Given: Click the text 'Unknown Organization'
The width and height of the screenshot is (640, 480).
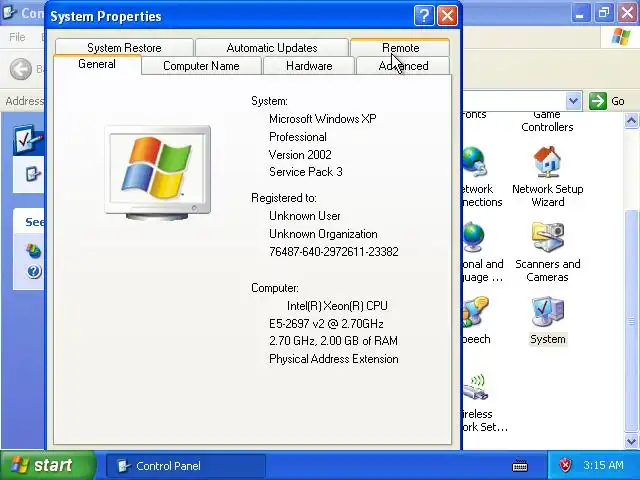Looking at the screenshot, I should (x=323, y=234).
